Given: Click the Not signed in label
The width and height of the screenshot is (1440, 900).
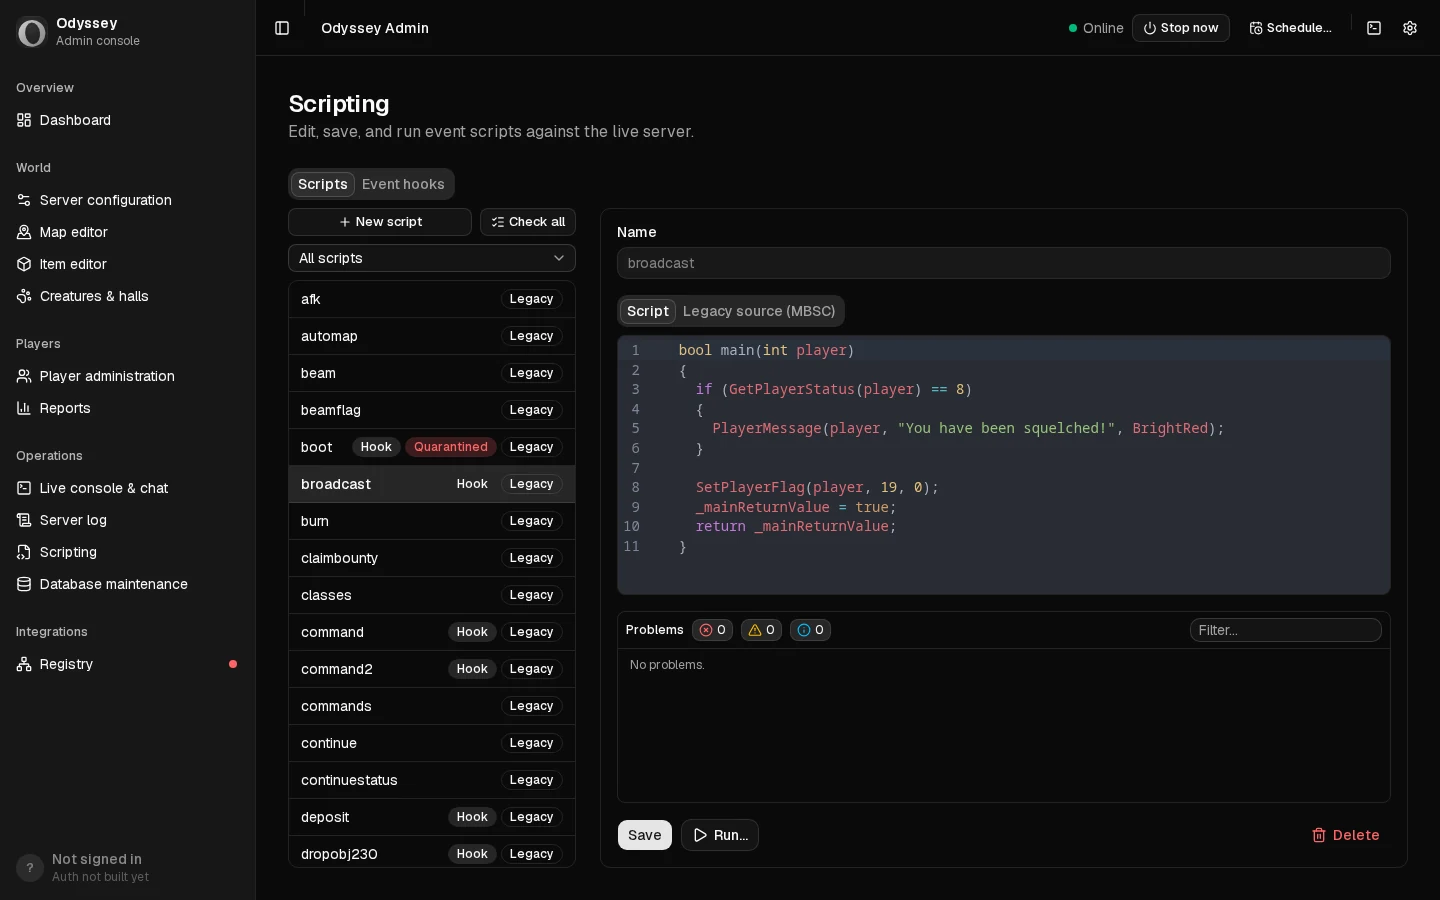Looking at the screenshot, I should pos(97,859).
